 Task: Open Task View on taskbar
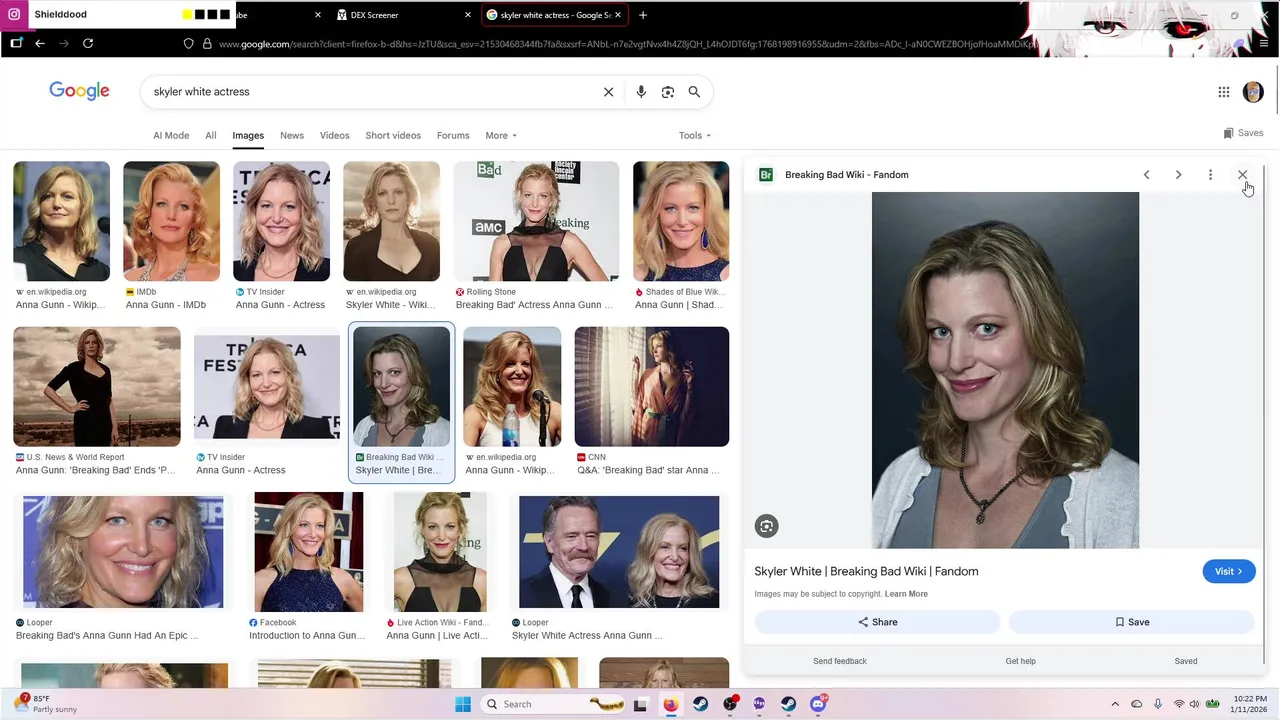point(641,704)
